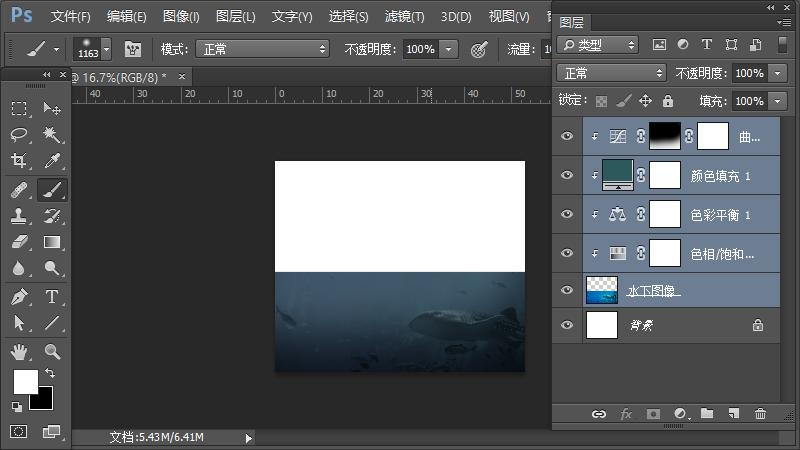Add a layer mask
This screenshot has width=800, height=450.
click(653, 414)
